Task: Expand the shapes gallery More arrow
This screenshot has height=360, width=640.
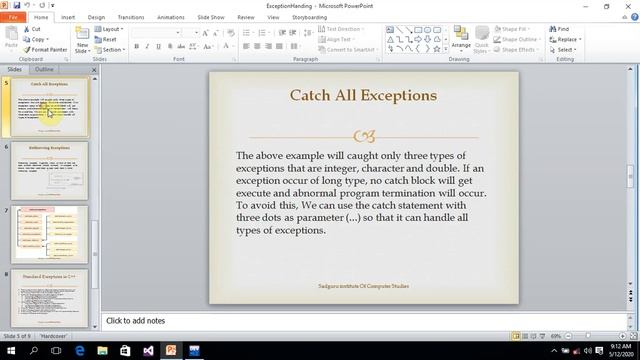Action: [x=446, y=49]
